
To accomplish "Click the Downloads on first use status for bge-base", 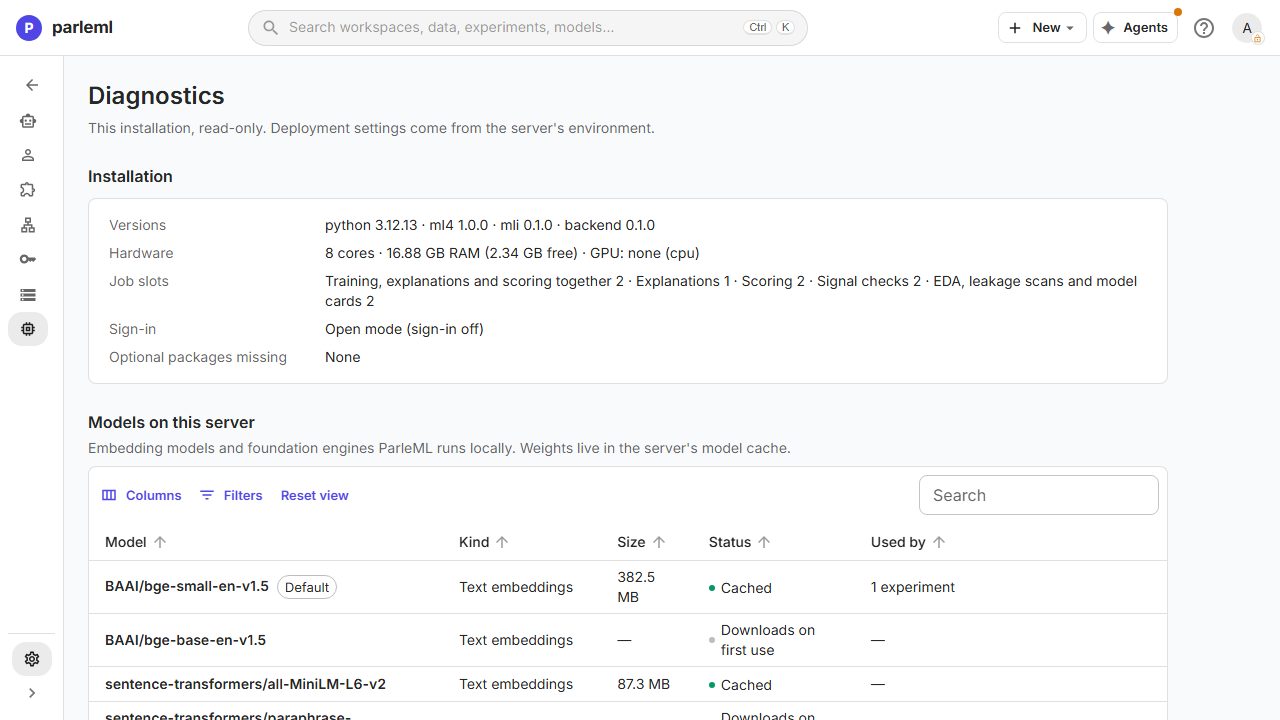I will [767, 640].
